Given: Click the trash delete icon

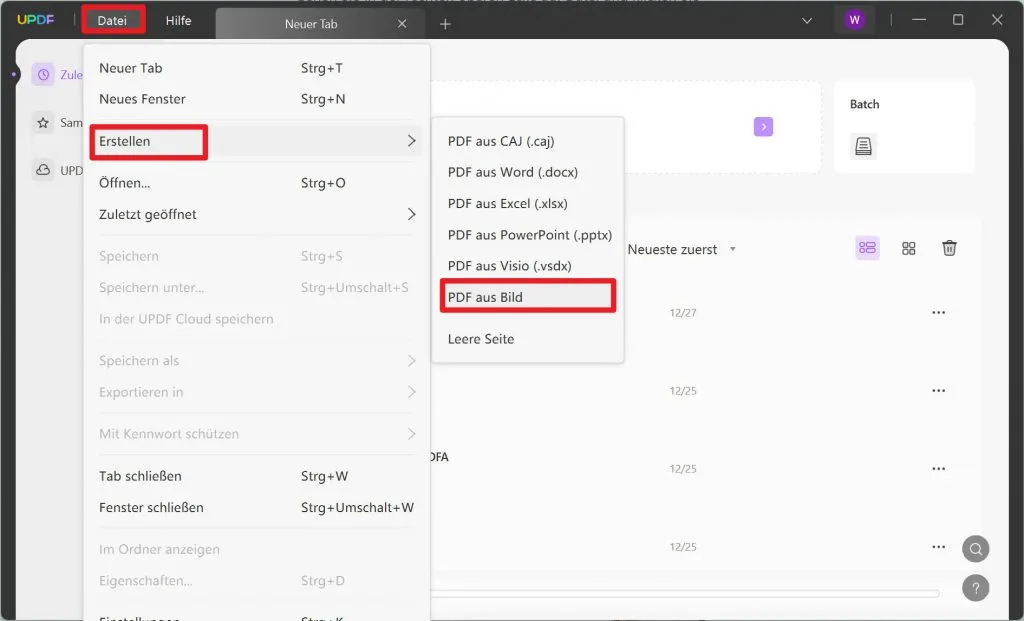Looking at the screenshot, I should click(x=949, y=248).
